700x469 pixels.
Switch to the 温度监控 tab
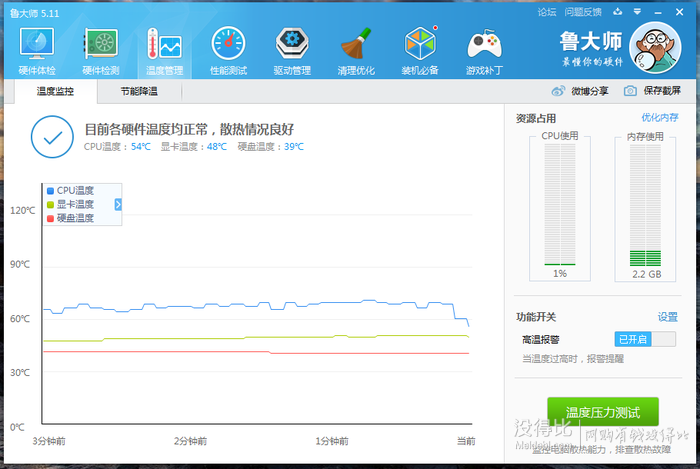(x=55, y=91)
